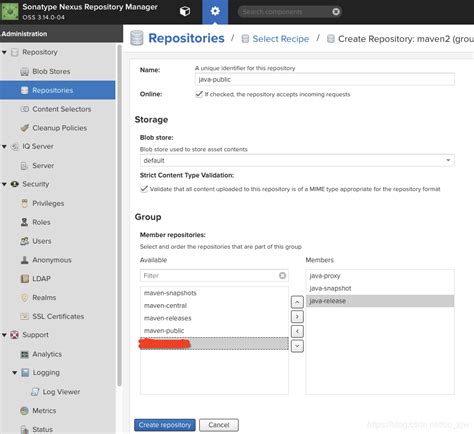Remove member with left arrow button
The image size is (474, 434).
pyautogui.click(x=297, y=331)
